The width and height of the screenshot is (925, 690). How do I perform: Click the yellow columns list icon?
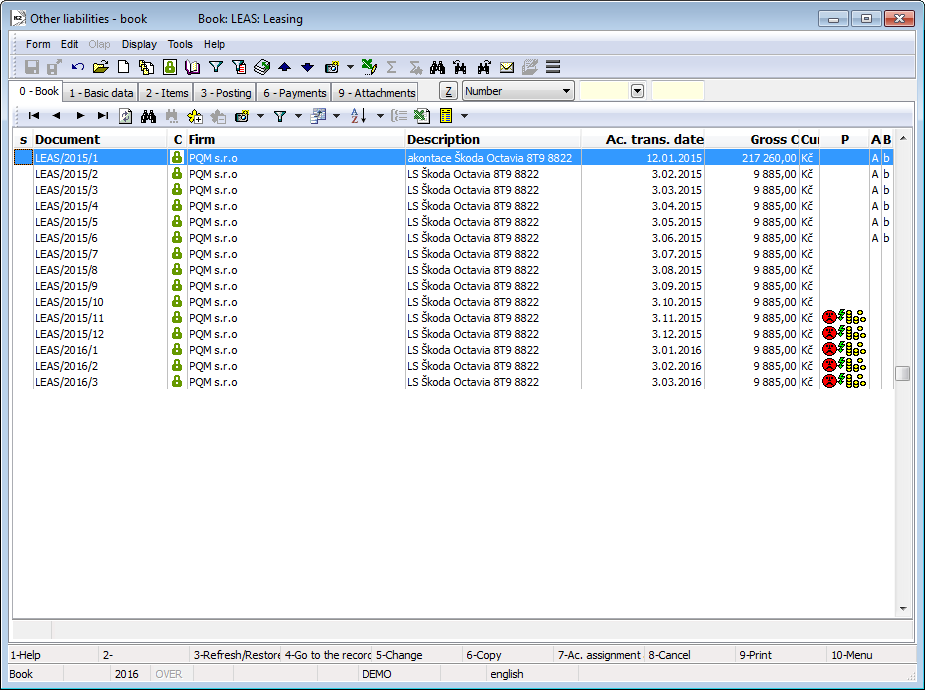click(446, 116)
